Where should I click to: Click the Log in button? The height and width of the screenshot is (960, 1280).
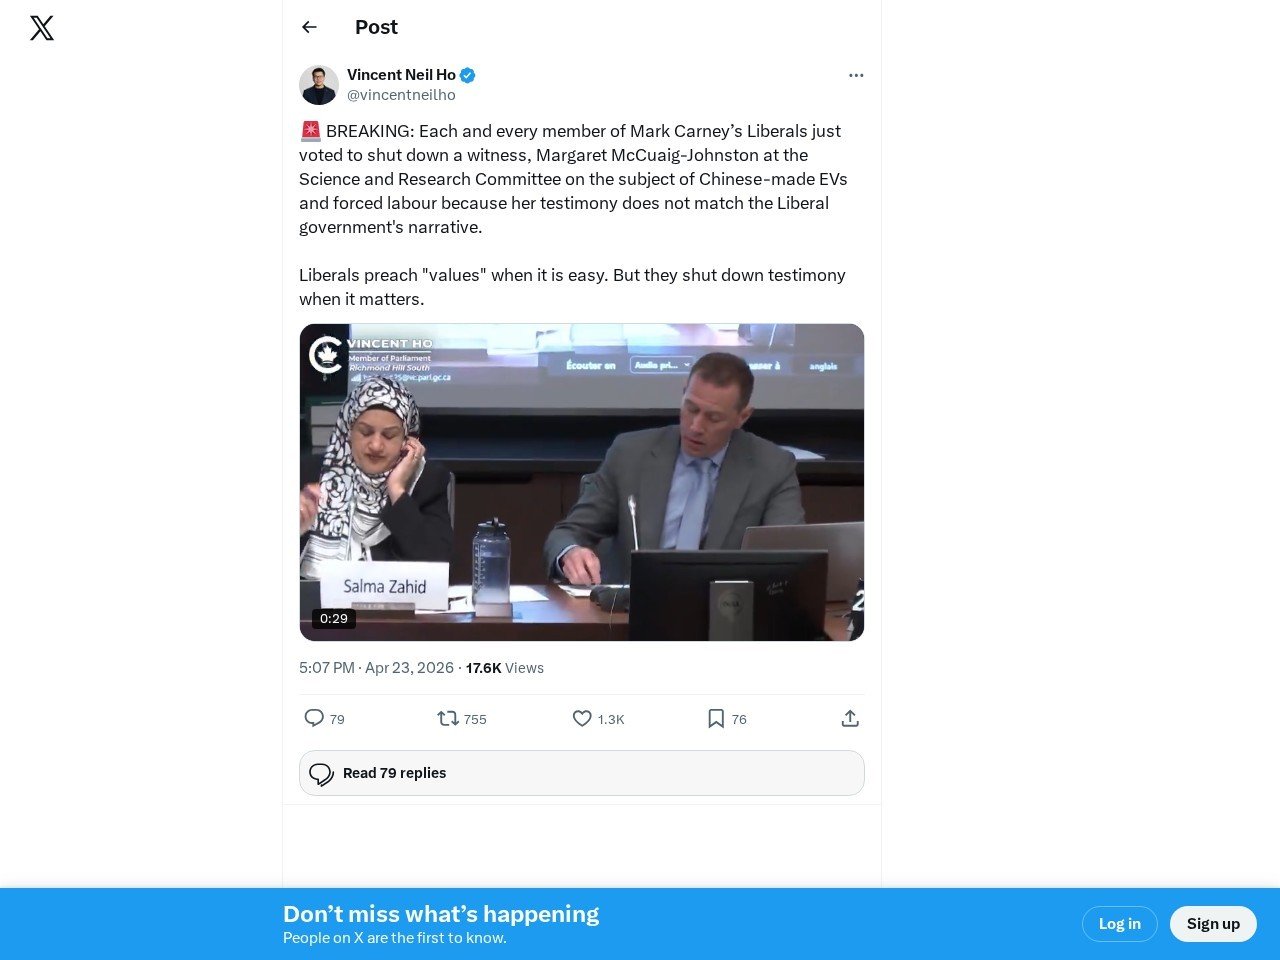[1120, 924]
